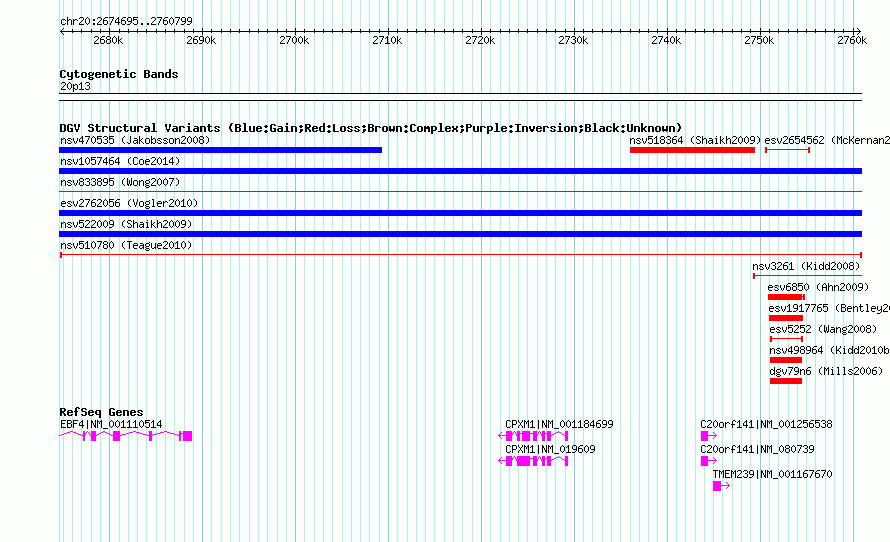This screenshot has height=542, width=890.
Task: Open the CPXM1|NM_001184699 gene label
Action: click(559, 424)
